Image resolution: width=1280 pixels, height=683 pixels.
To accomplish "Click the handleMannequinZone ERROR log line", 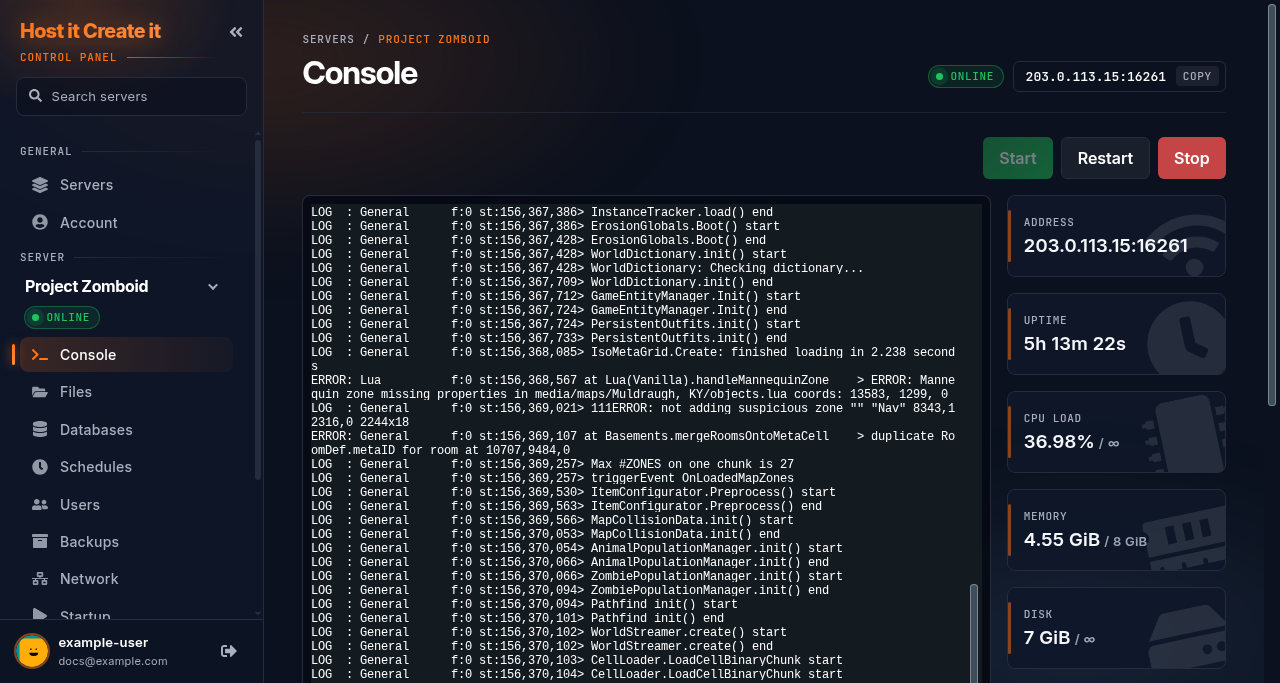I will coord(633,387).
